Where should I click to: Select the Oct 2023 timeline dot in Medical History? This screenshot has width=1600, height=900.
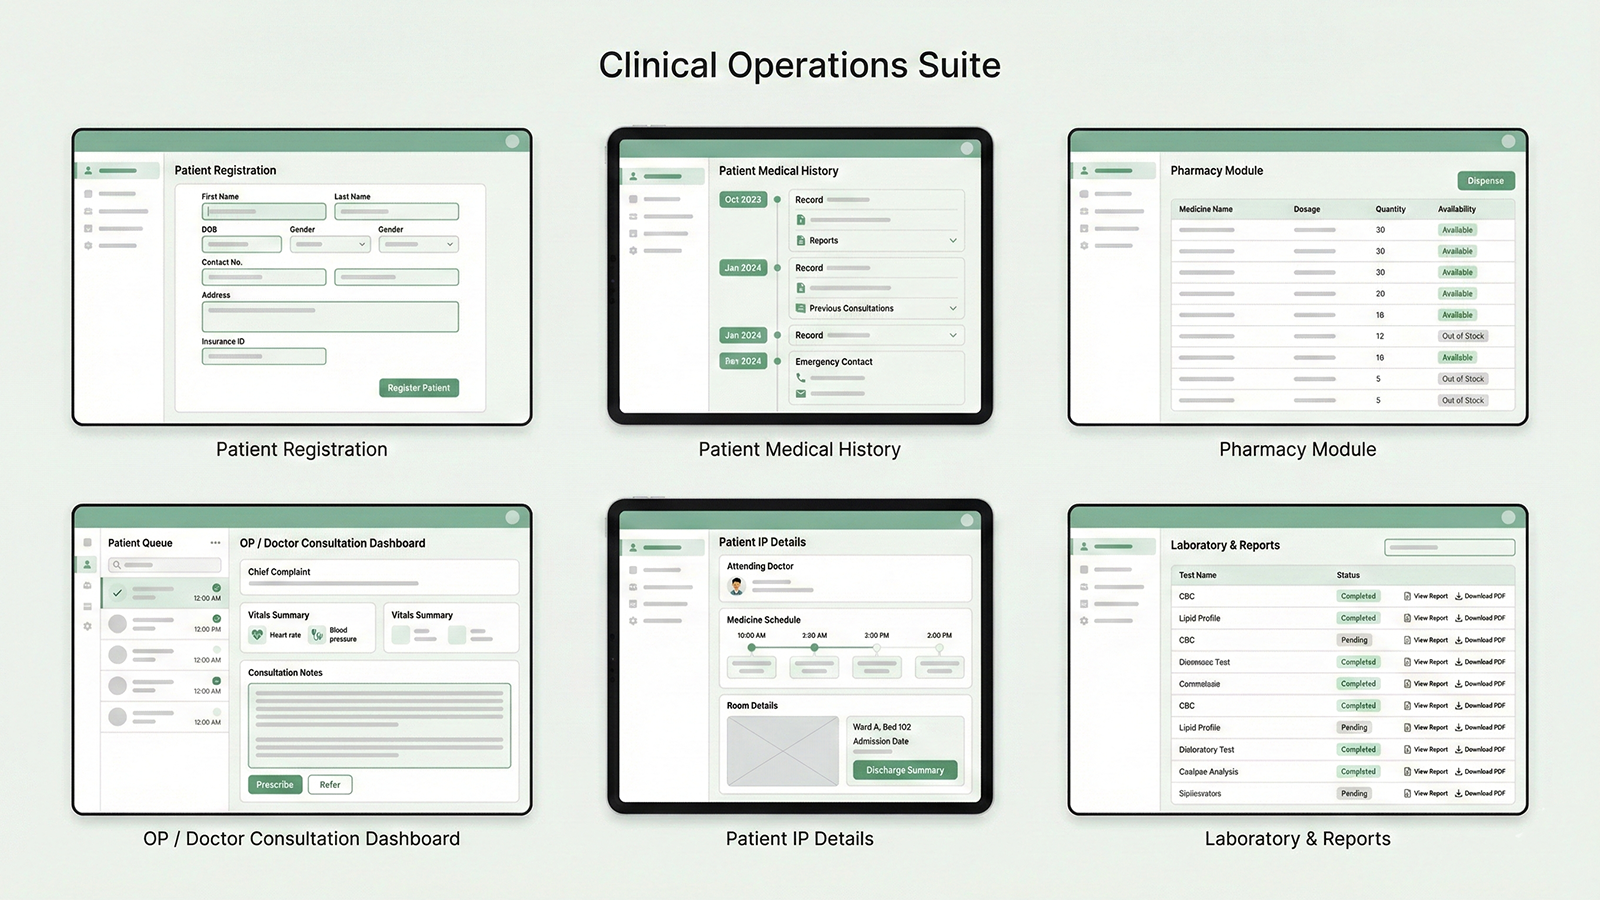point(777,200)
